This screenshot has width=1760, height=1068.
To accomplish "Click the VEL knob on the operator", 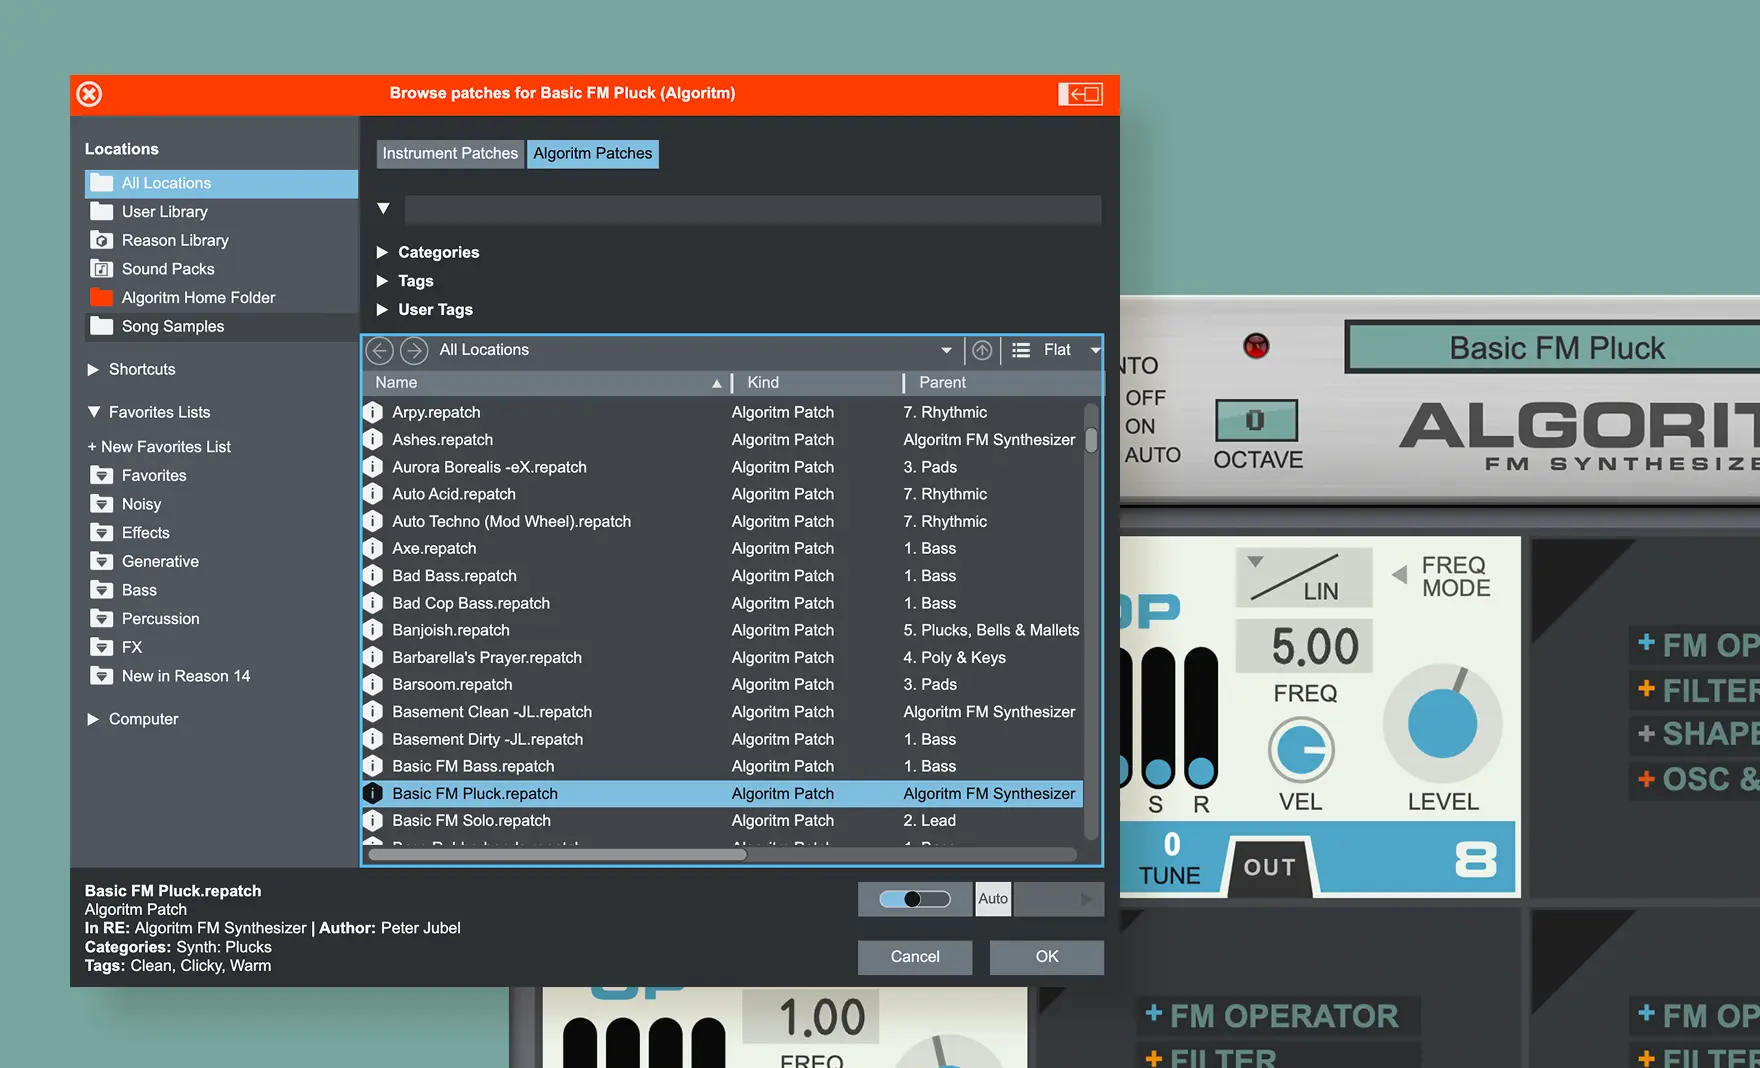I will [1301, 750].
